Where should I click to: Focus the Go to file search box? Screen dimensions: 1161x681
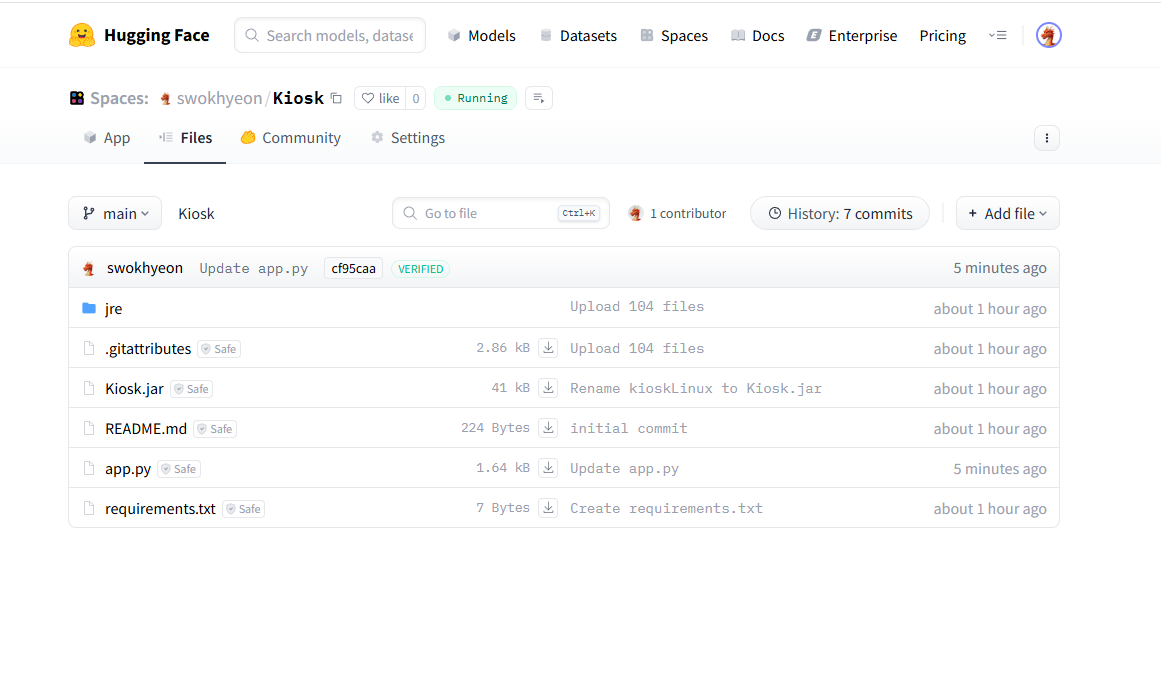tap(501, 213)
